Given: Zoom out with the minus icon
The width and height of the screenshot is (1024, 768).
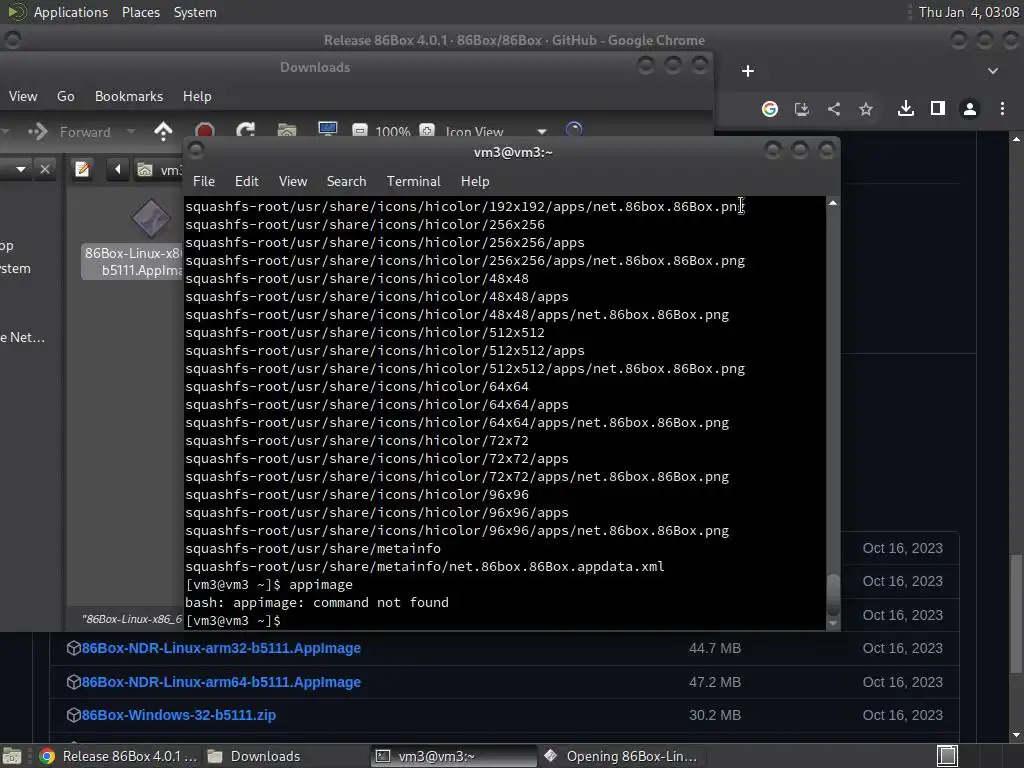Looking at the screenshot, I should [360, 131].
